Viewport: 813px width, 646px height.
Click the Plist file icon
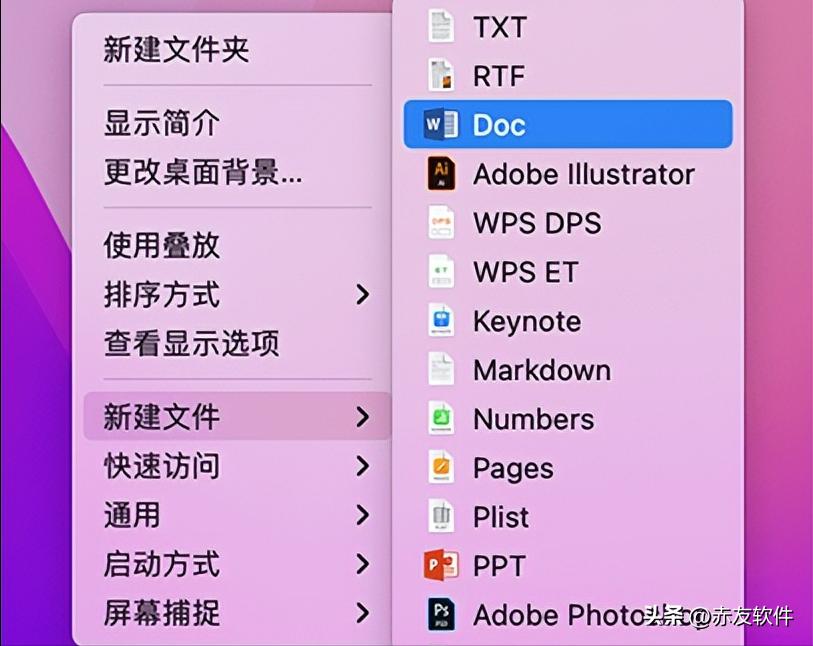pyautogui.click(x=441, y=517)
